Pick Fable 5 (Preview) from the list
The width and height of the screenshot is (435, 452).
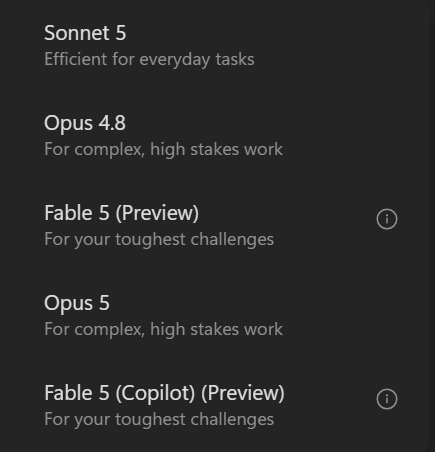point(215,225)
